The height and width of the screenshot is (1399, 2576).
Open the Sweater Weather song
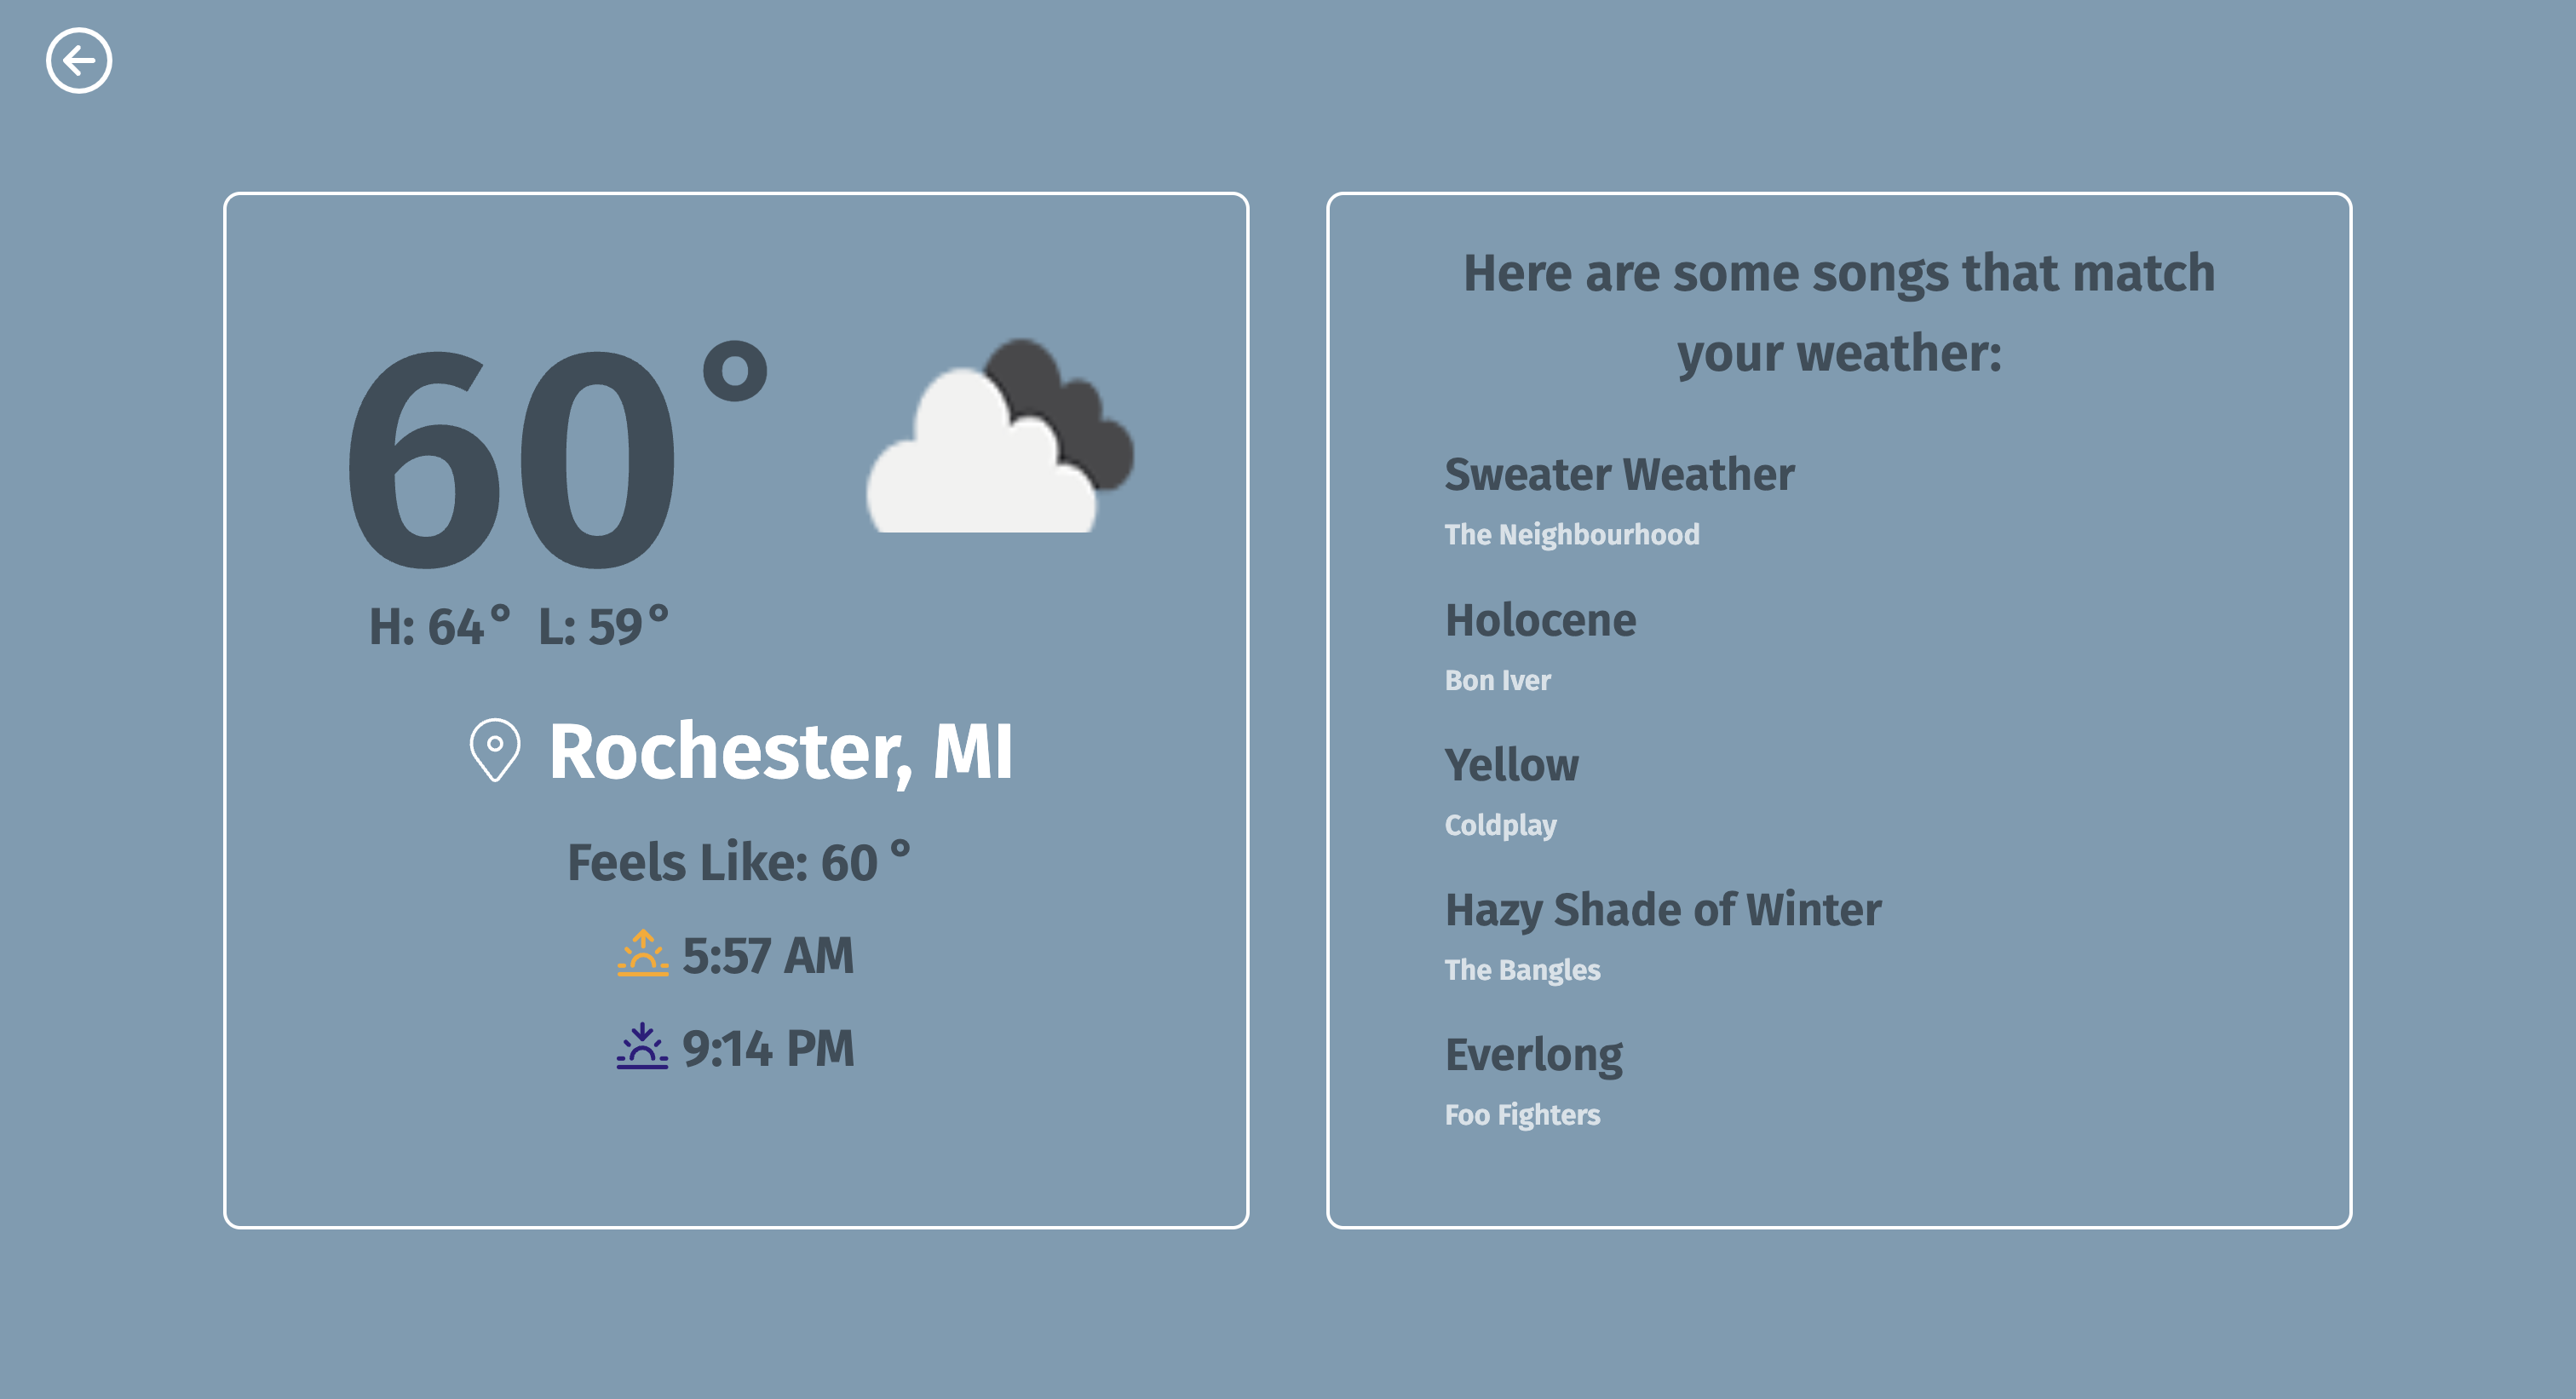[1619, 474]
